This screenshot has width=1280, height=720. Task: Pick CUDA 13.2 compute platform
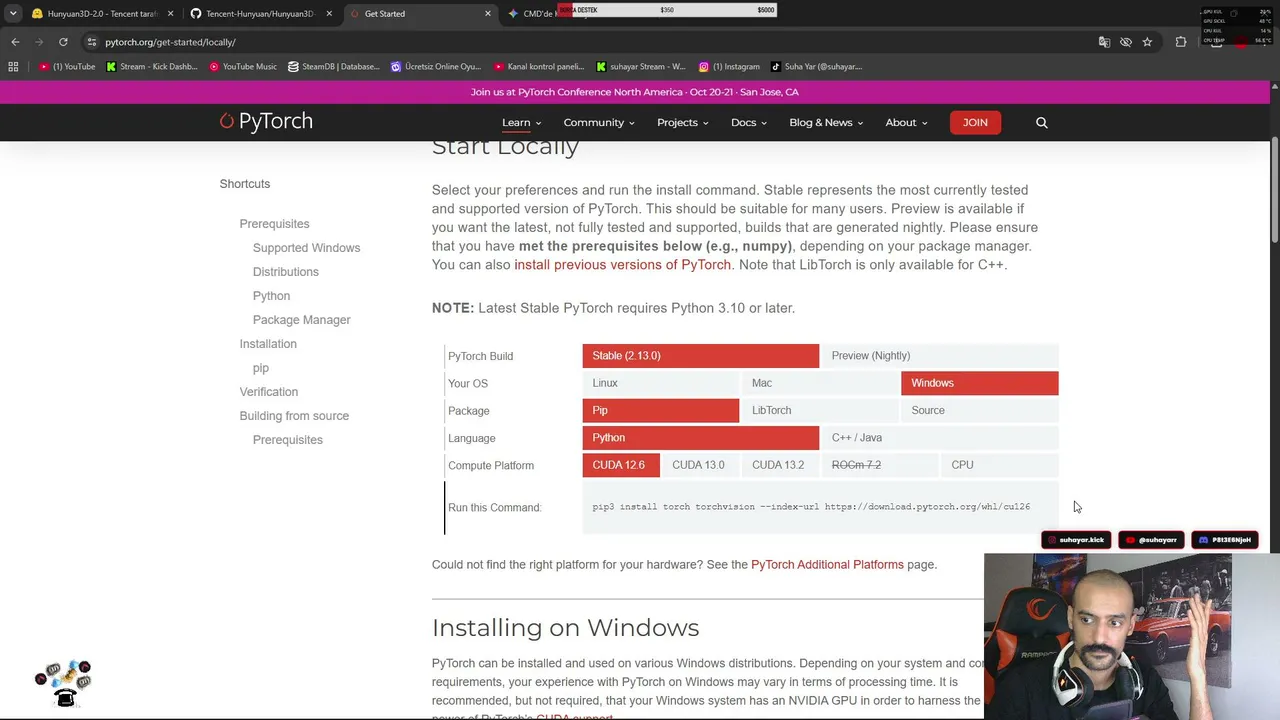pyautogui.click(x=780, y=465)
